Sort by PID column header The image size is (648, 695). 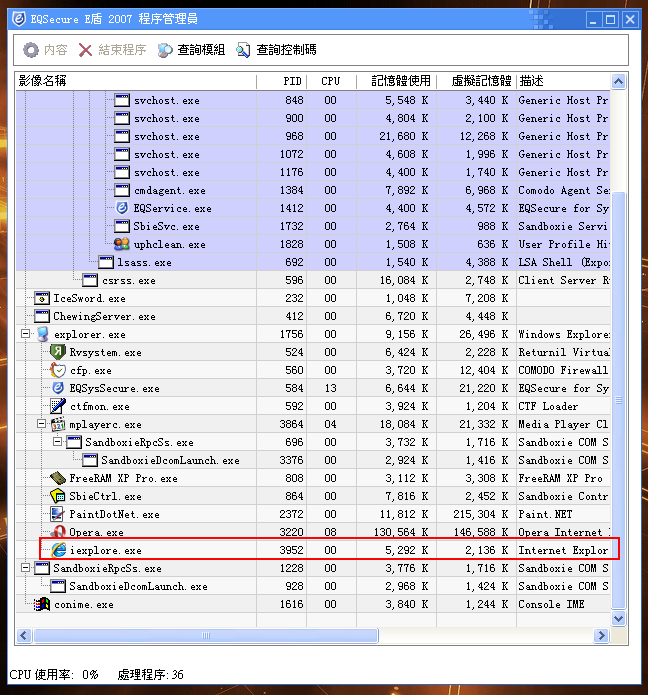point(281,81)
